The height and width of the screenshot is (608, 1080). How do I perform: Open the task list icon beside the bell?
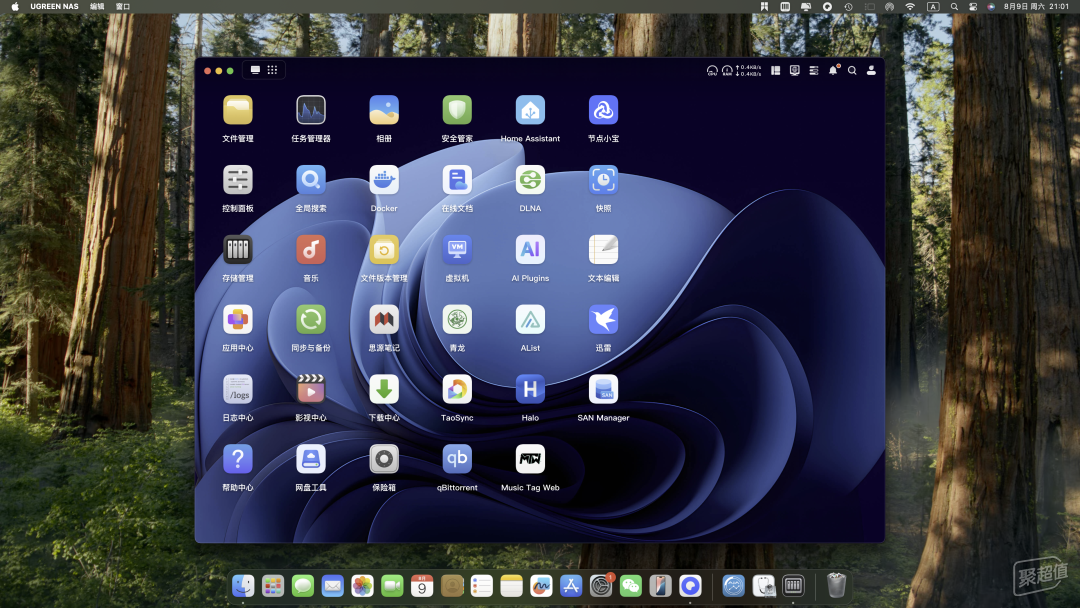point(813,70)
